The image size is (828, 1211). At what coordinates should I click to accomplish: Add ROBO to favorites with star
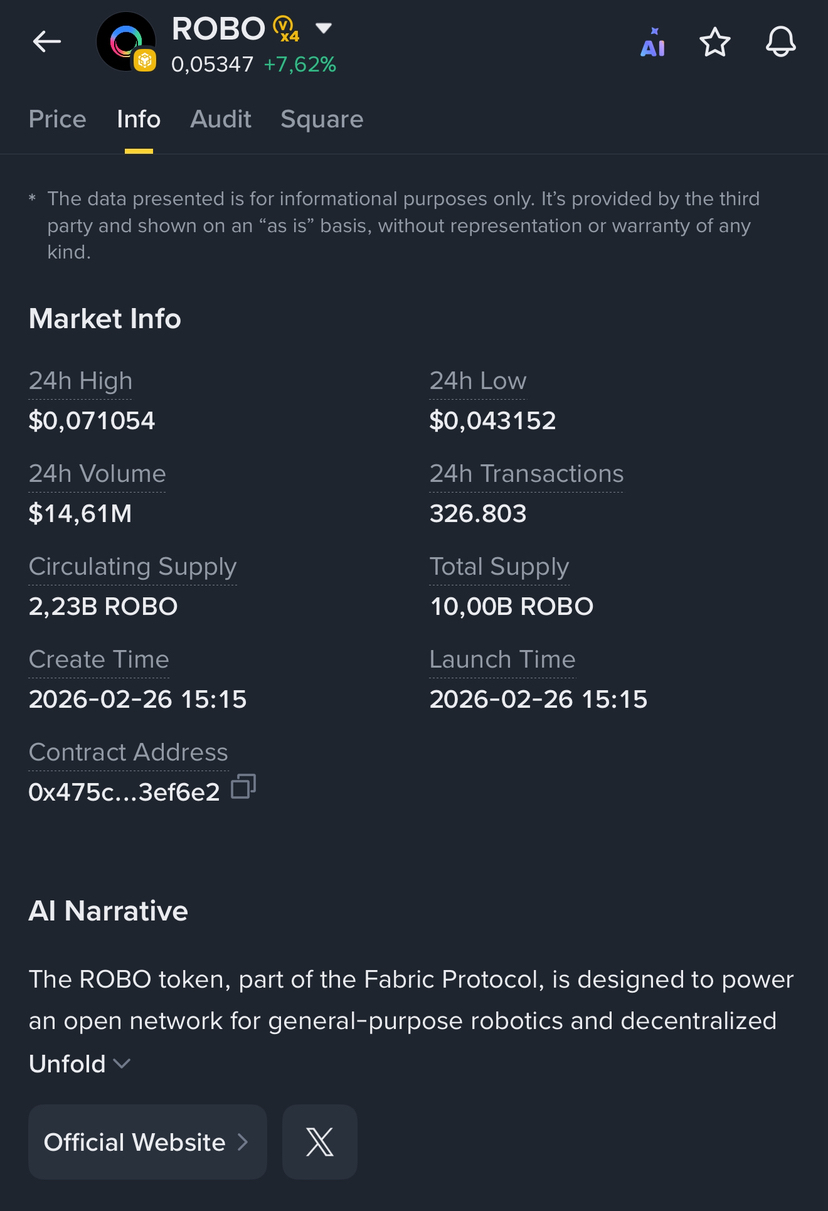click(x=715, y=42)
